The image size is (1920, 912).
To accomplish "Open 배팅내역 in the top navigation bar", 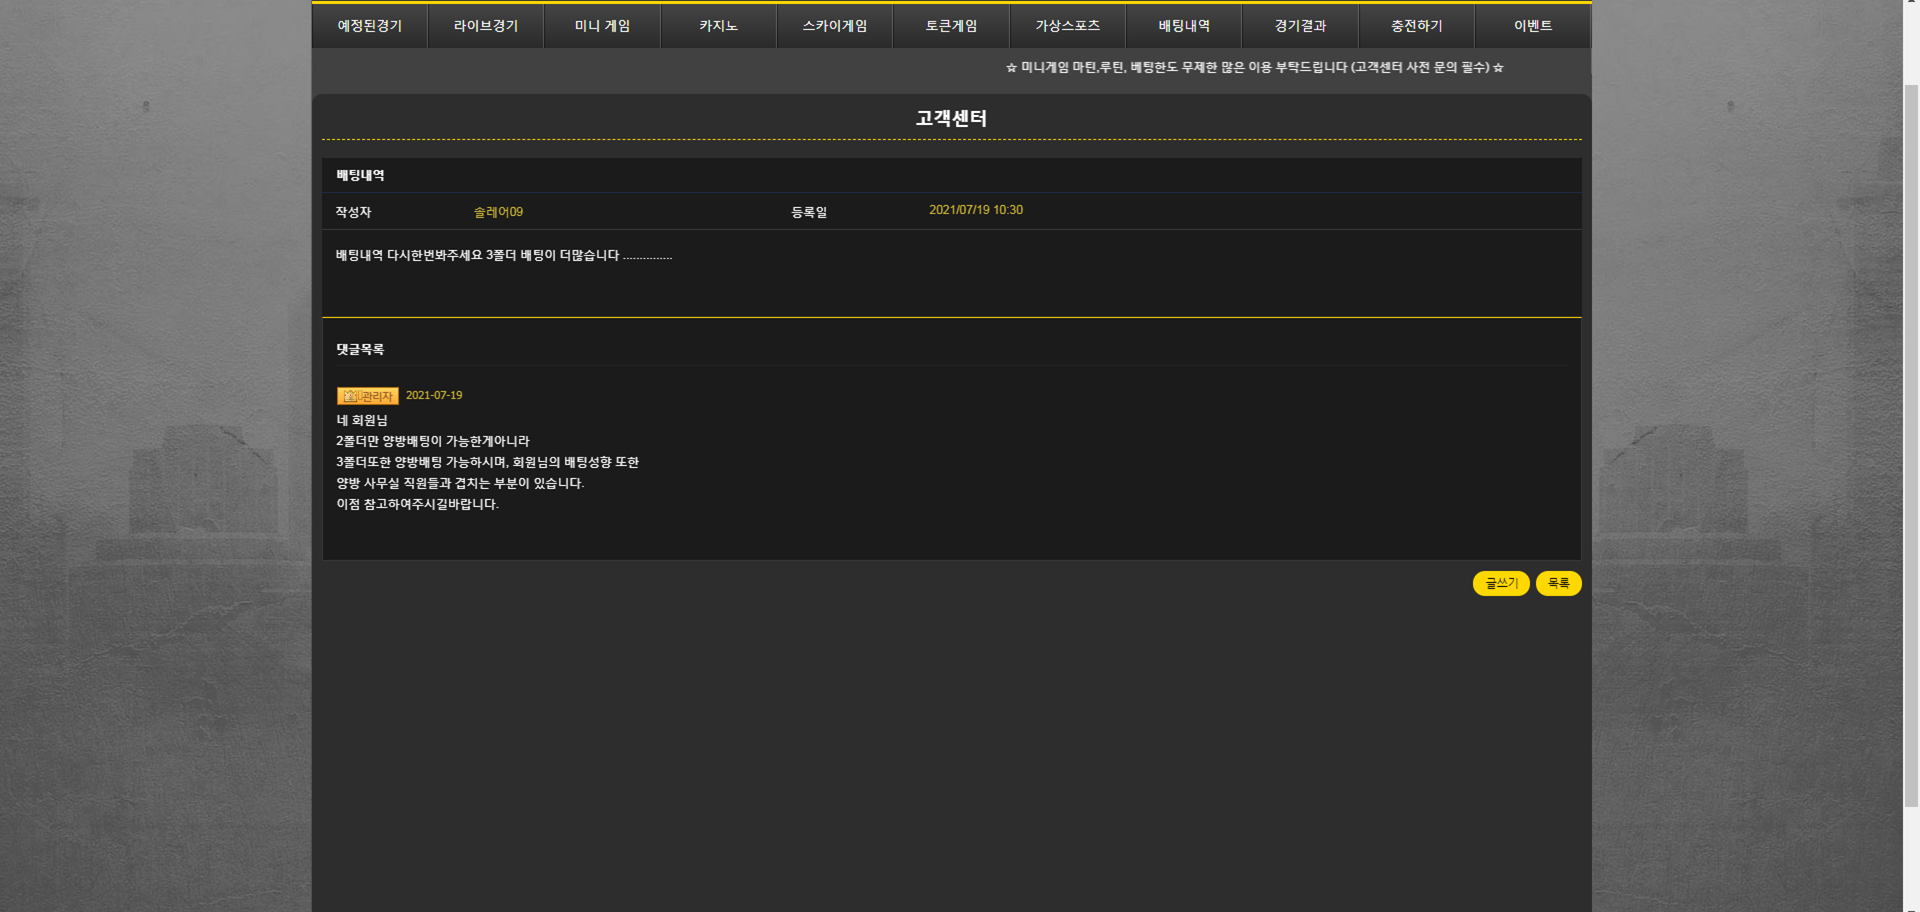I will (x=1183, y=26).
